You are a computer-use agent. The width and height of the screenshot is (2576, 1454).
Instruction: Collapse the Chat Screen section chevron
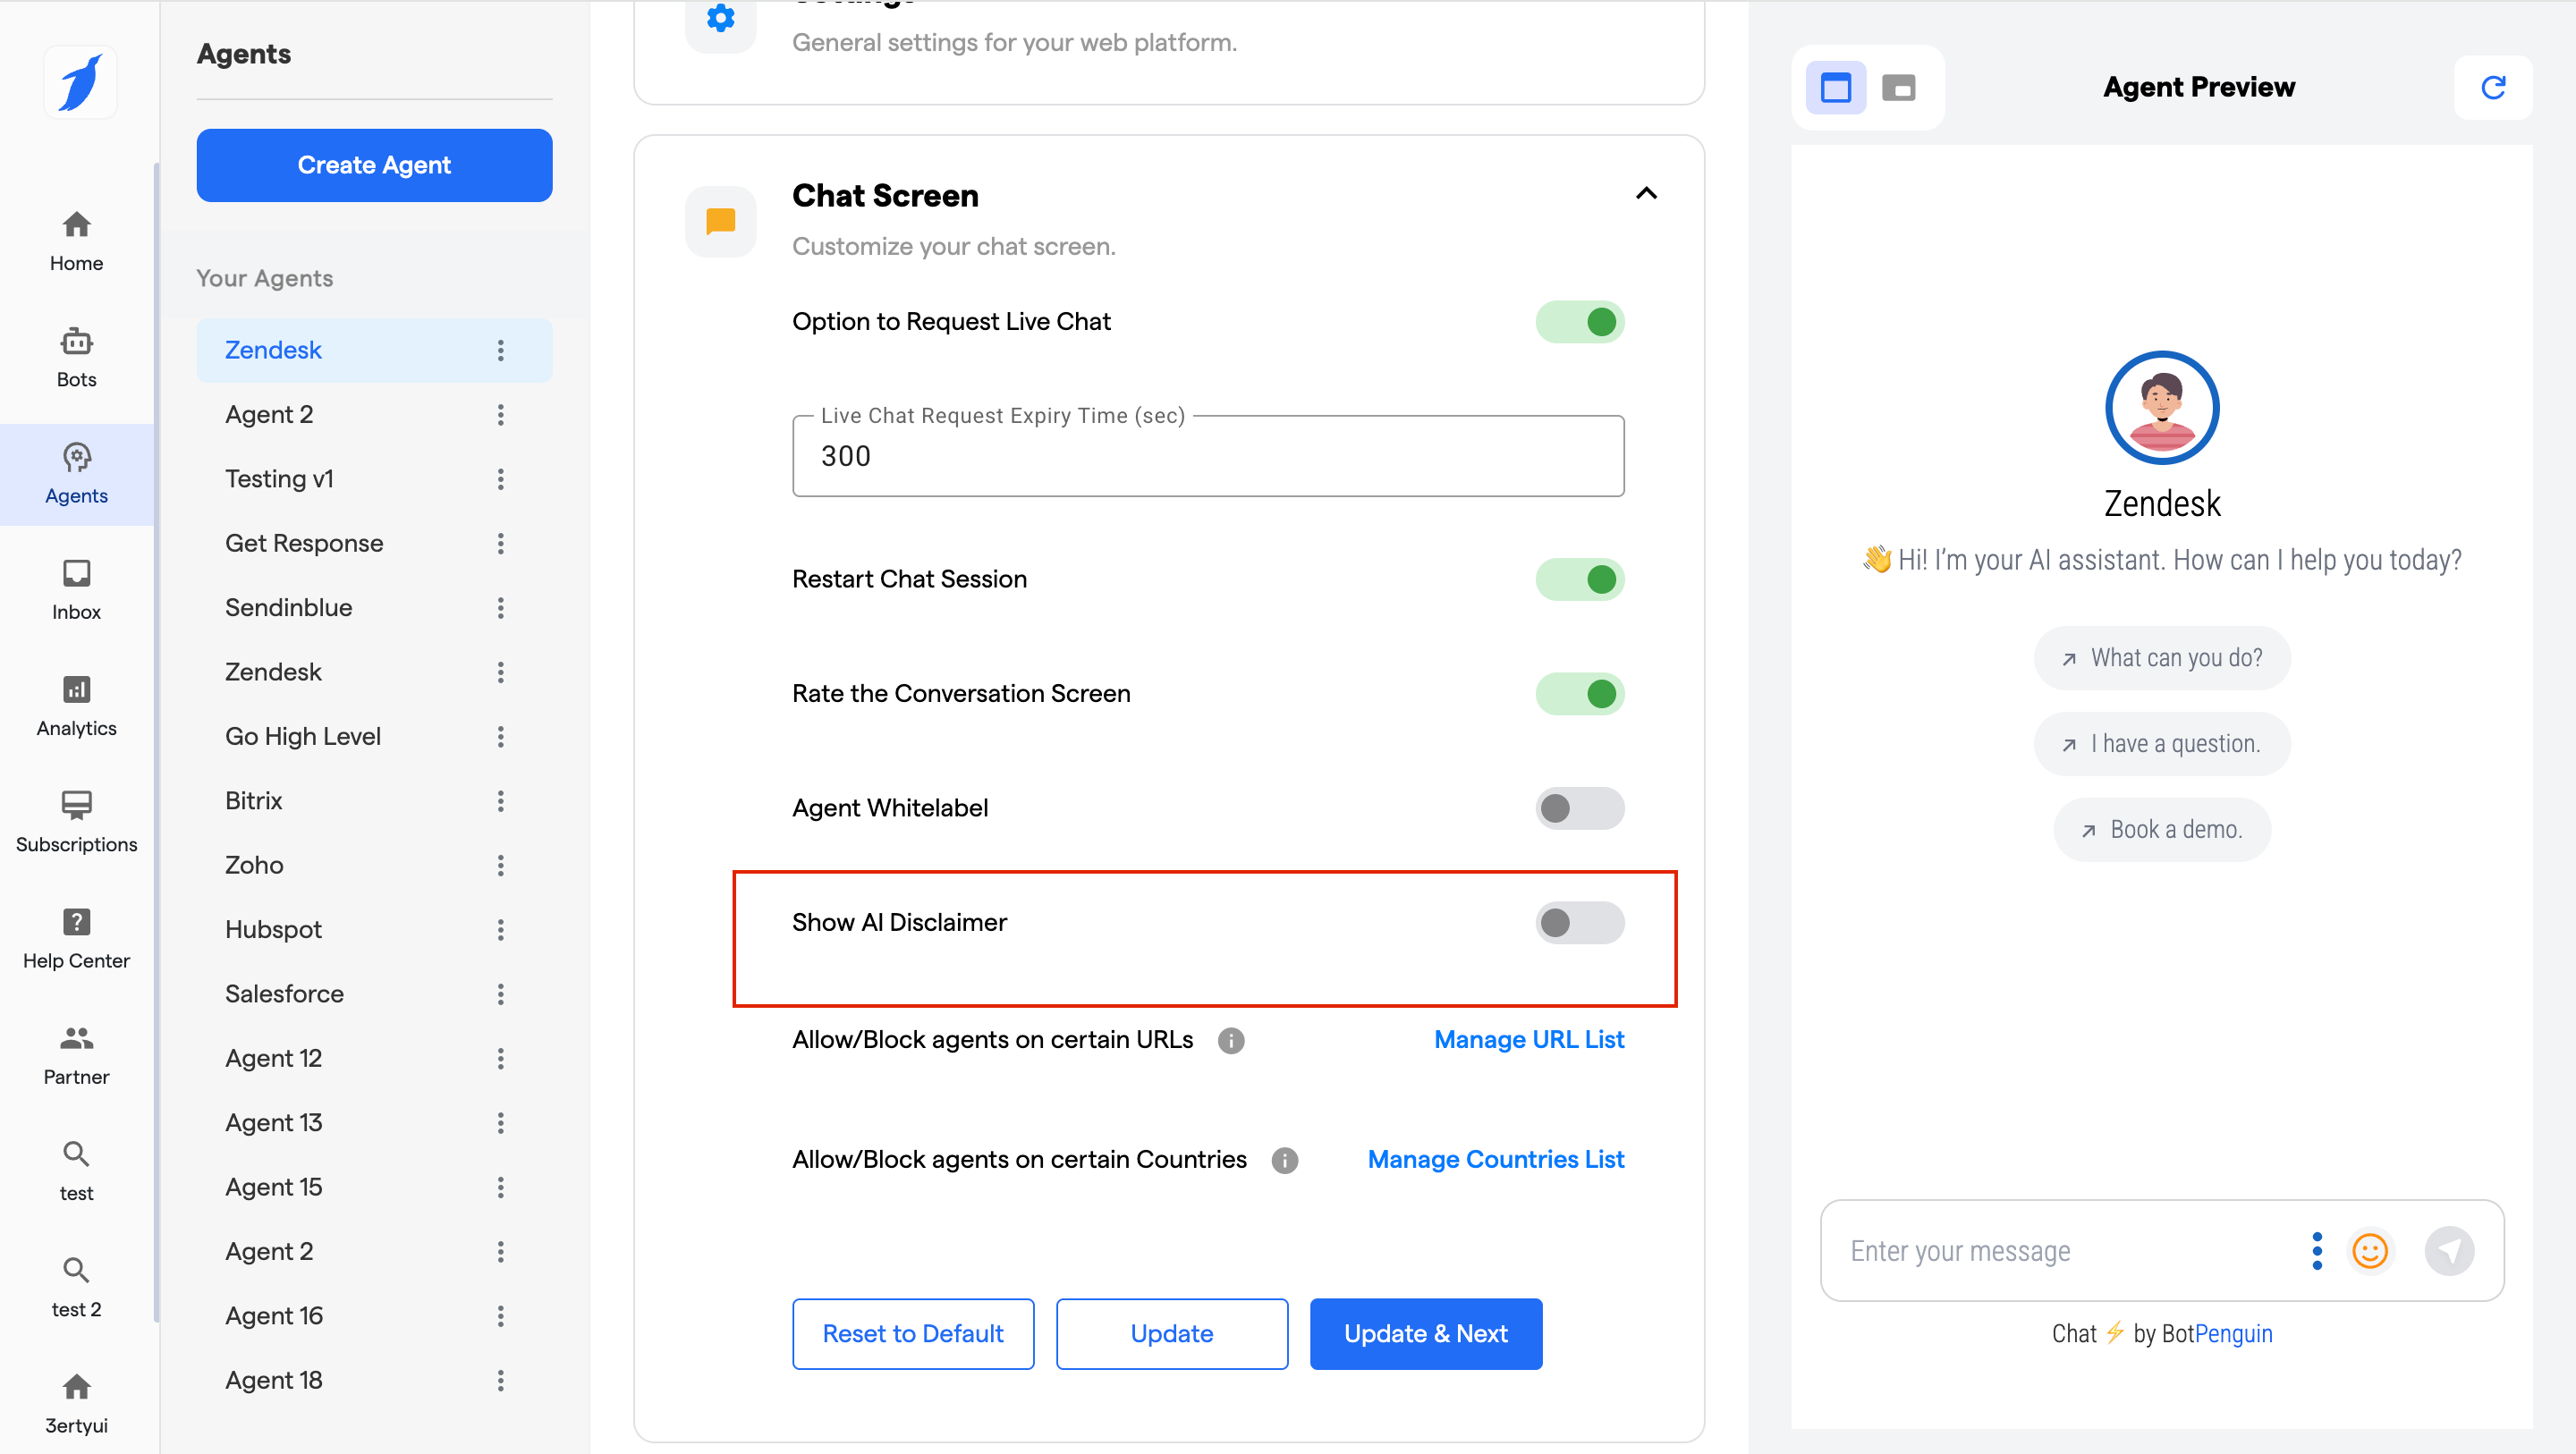click(x=1646, y=194)
